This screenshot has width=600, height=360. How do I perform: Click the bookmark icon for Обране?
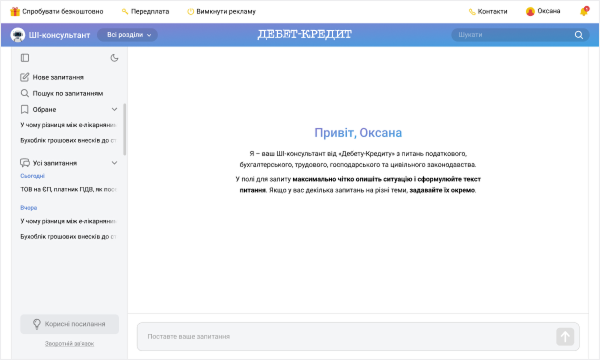coord(24,109)
